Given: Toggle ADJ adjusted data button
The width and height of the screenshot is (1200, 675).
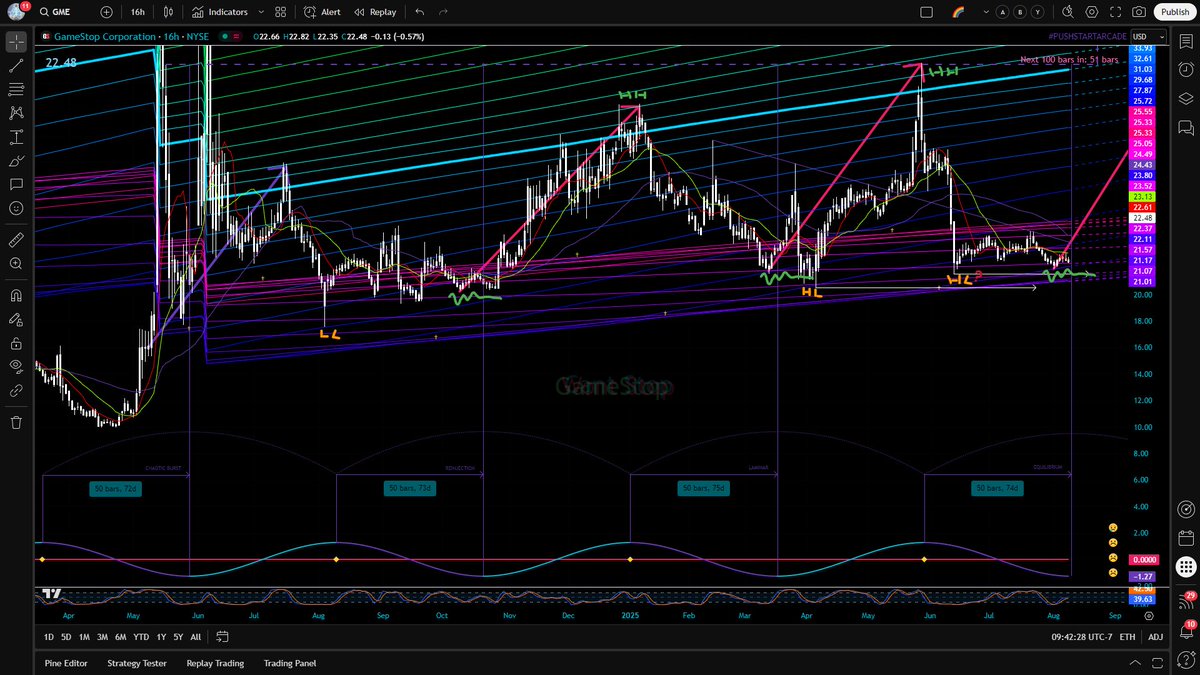Looking at the screenshot, I should [1155, 637].
